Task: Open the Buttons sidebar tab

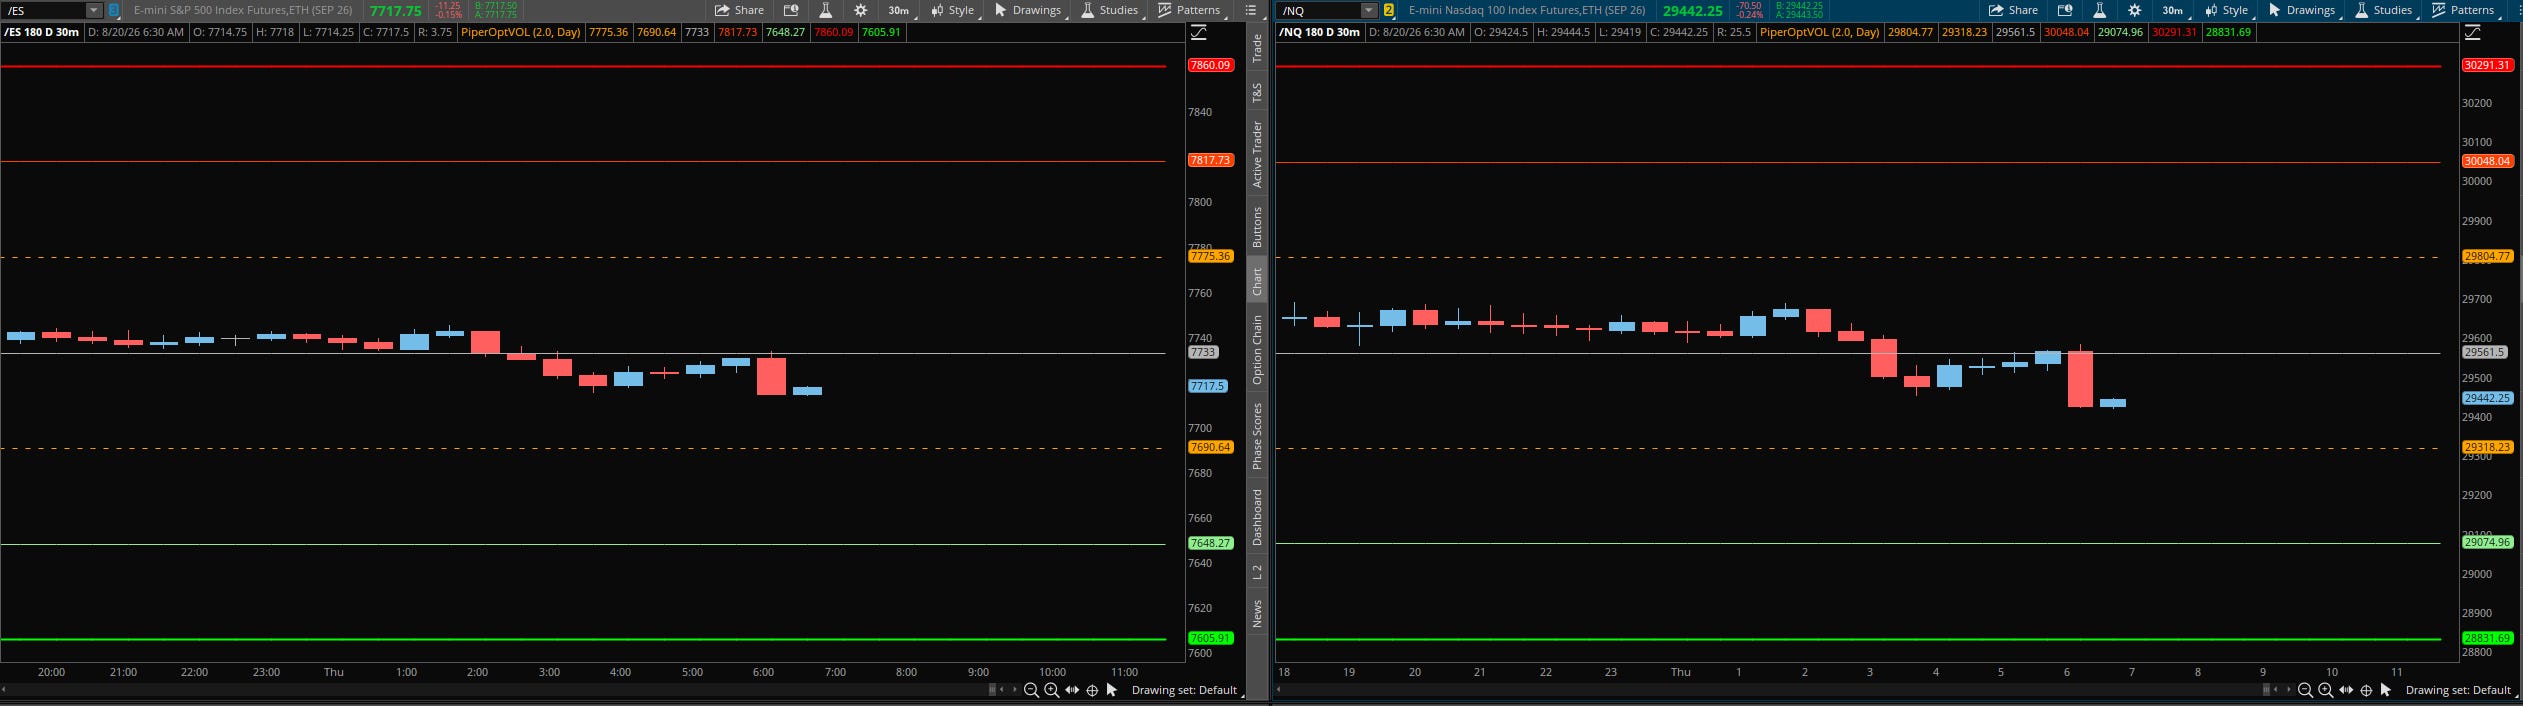Action: 1257,227
